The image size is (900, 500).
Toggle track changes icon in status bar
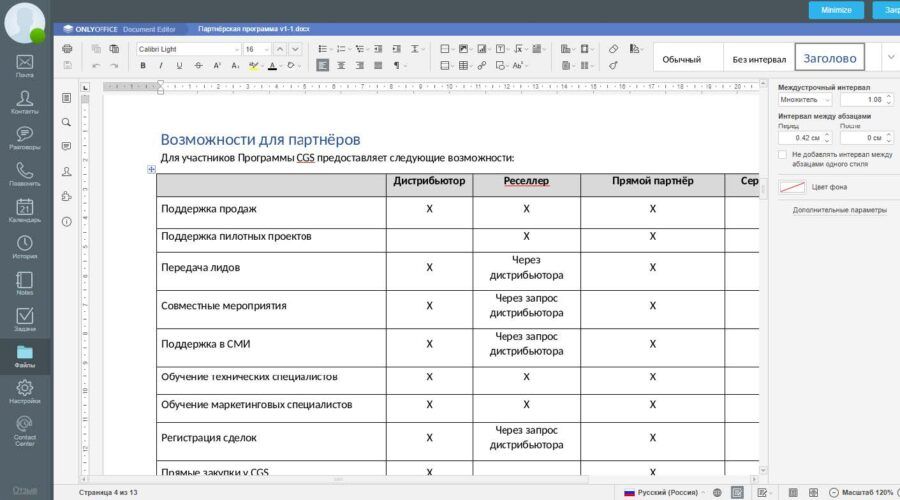point(762,492)
